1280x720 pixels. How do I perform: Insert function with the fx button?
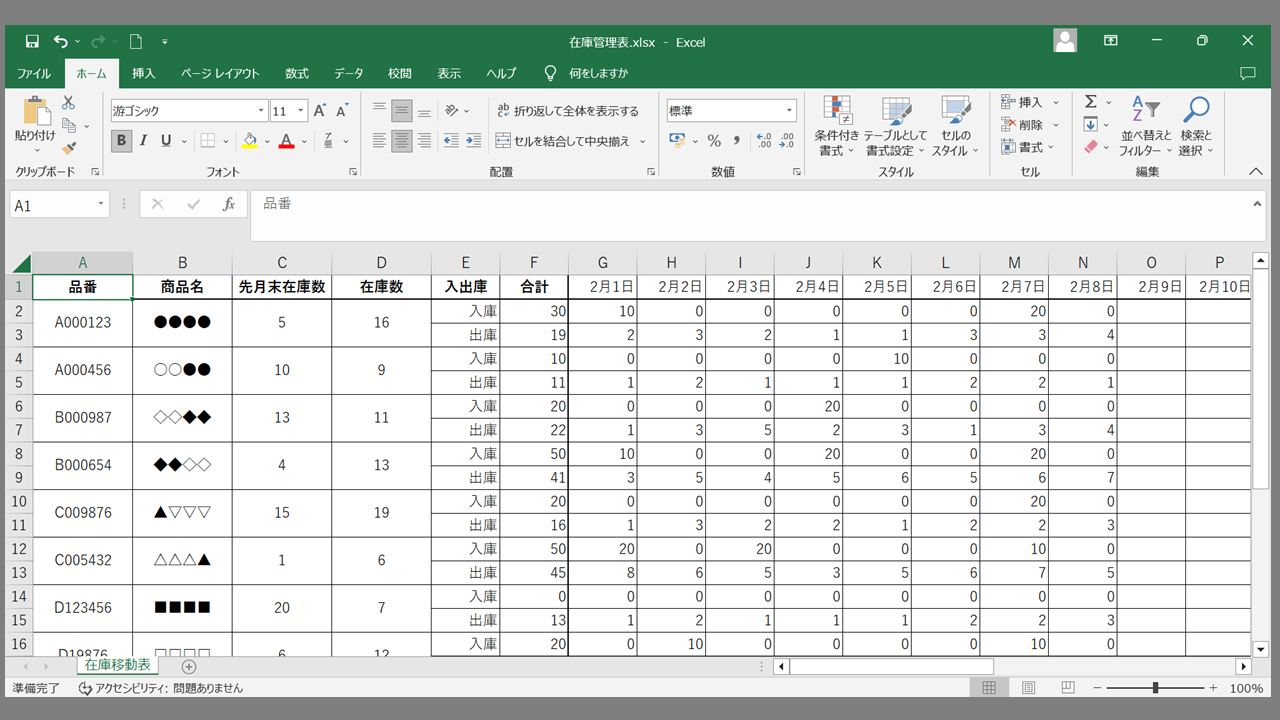229,204
